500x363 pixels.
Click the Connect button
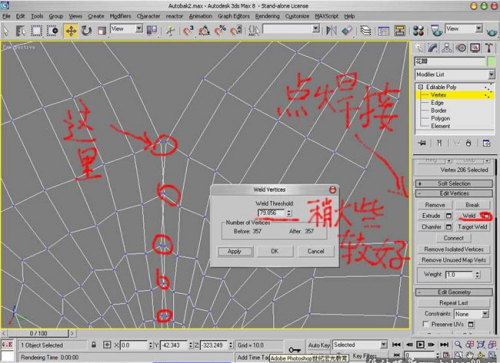(x=454, y=238)
